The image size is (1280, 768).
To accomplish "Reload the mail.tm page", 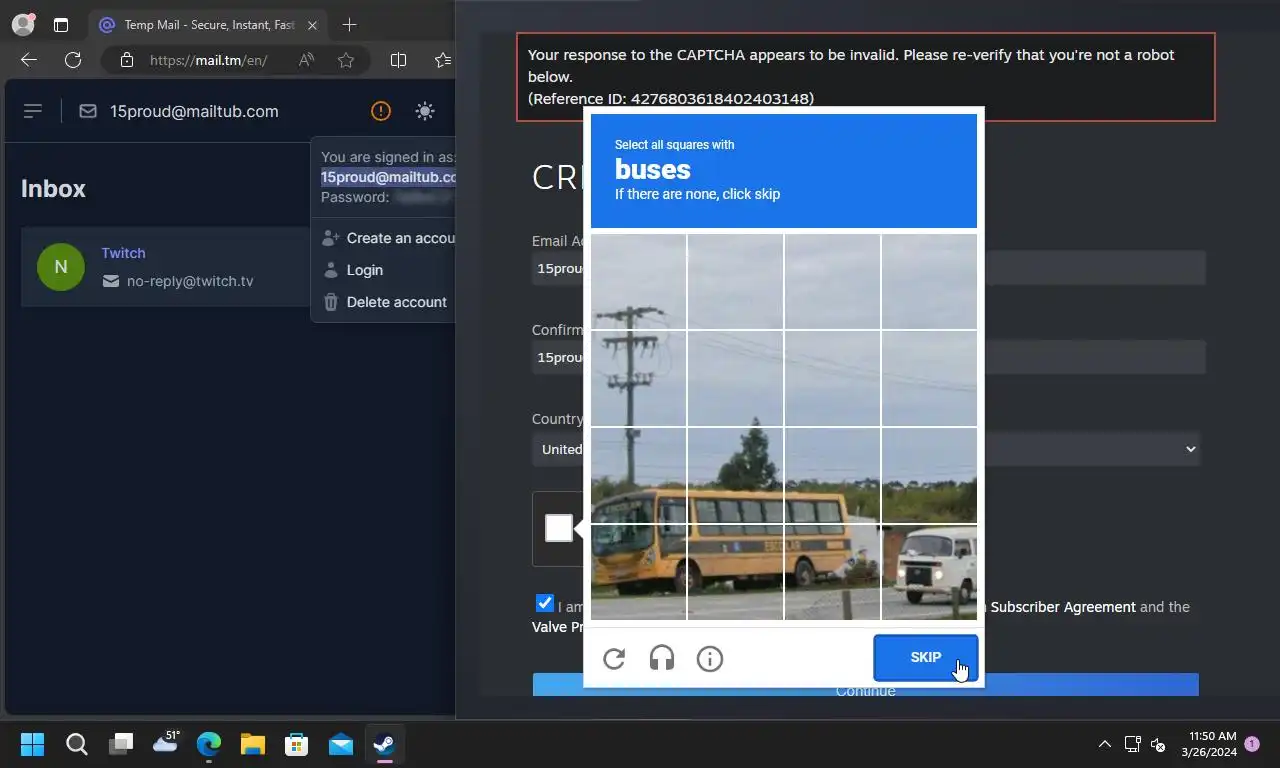I will tap(73, 60).
